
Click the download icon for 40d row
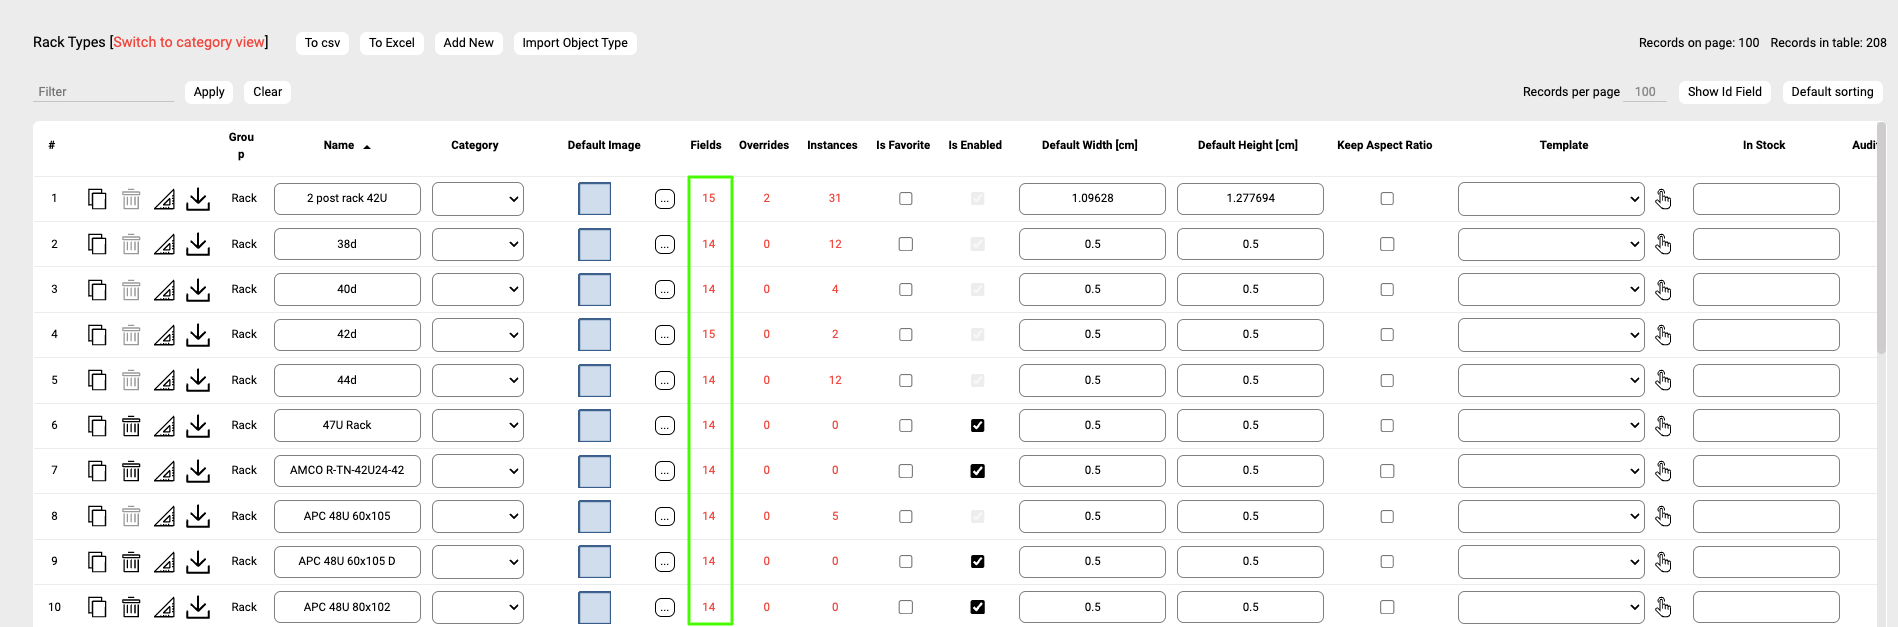pyautogui.click(x=198, y=290)
